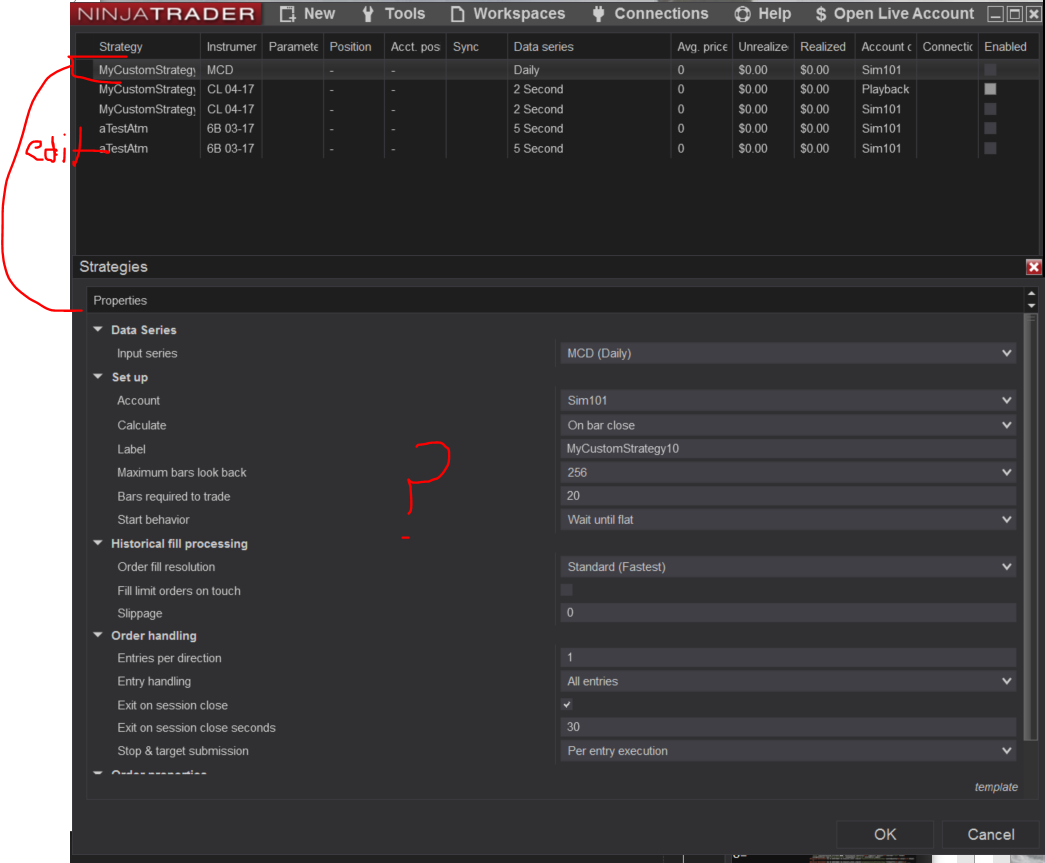Viewport: 1045px width, 863px height.
Task: Click the New window icon
Action: tap(287, 14)
